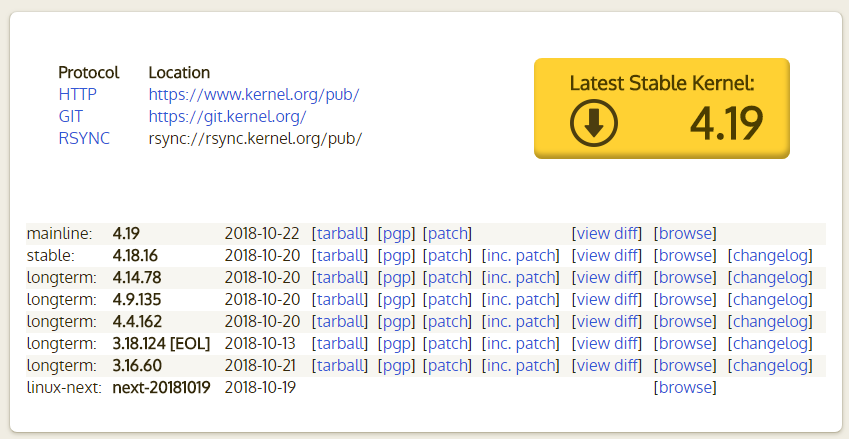Browse longterm 4.9.135 tree
The image size is (849, 439).
(x=685, y=299)
